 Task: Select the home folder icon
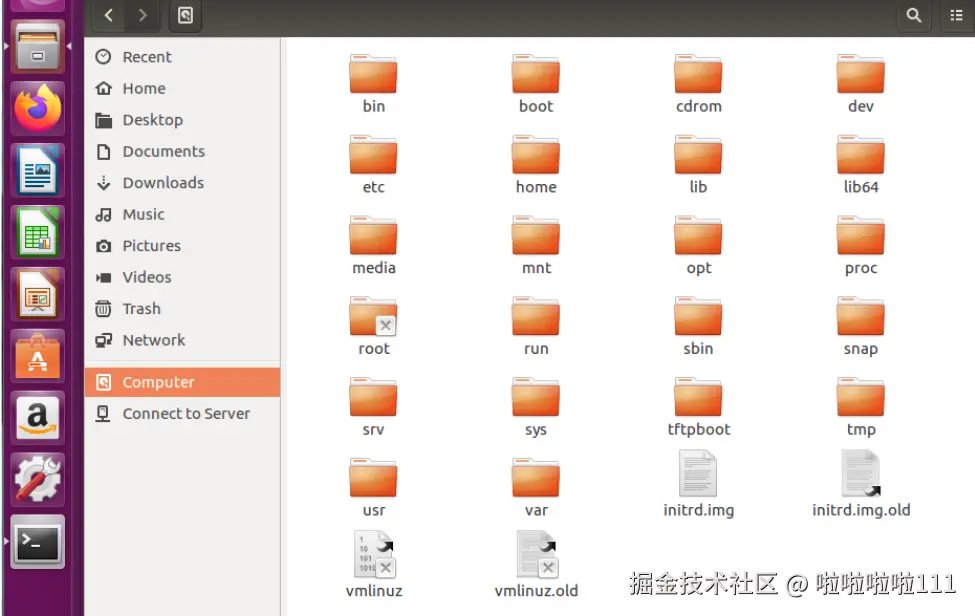(535, 155)
